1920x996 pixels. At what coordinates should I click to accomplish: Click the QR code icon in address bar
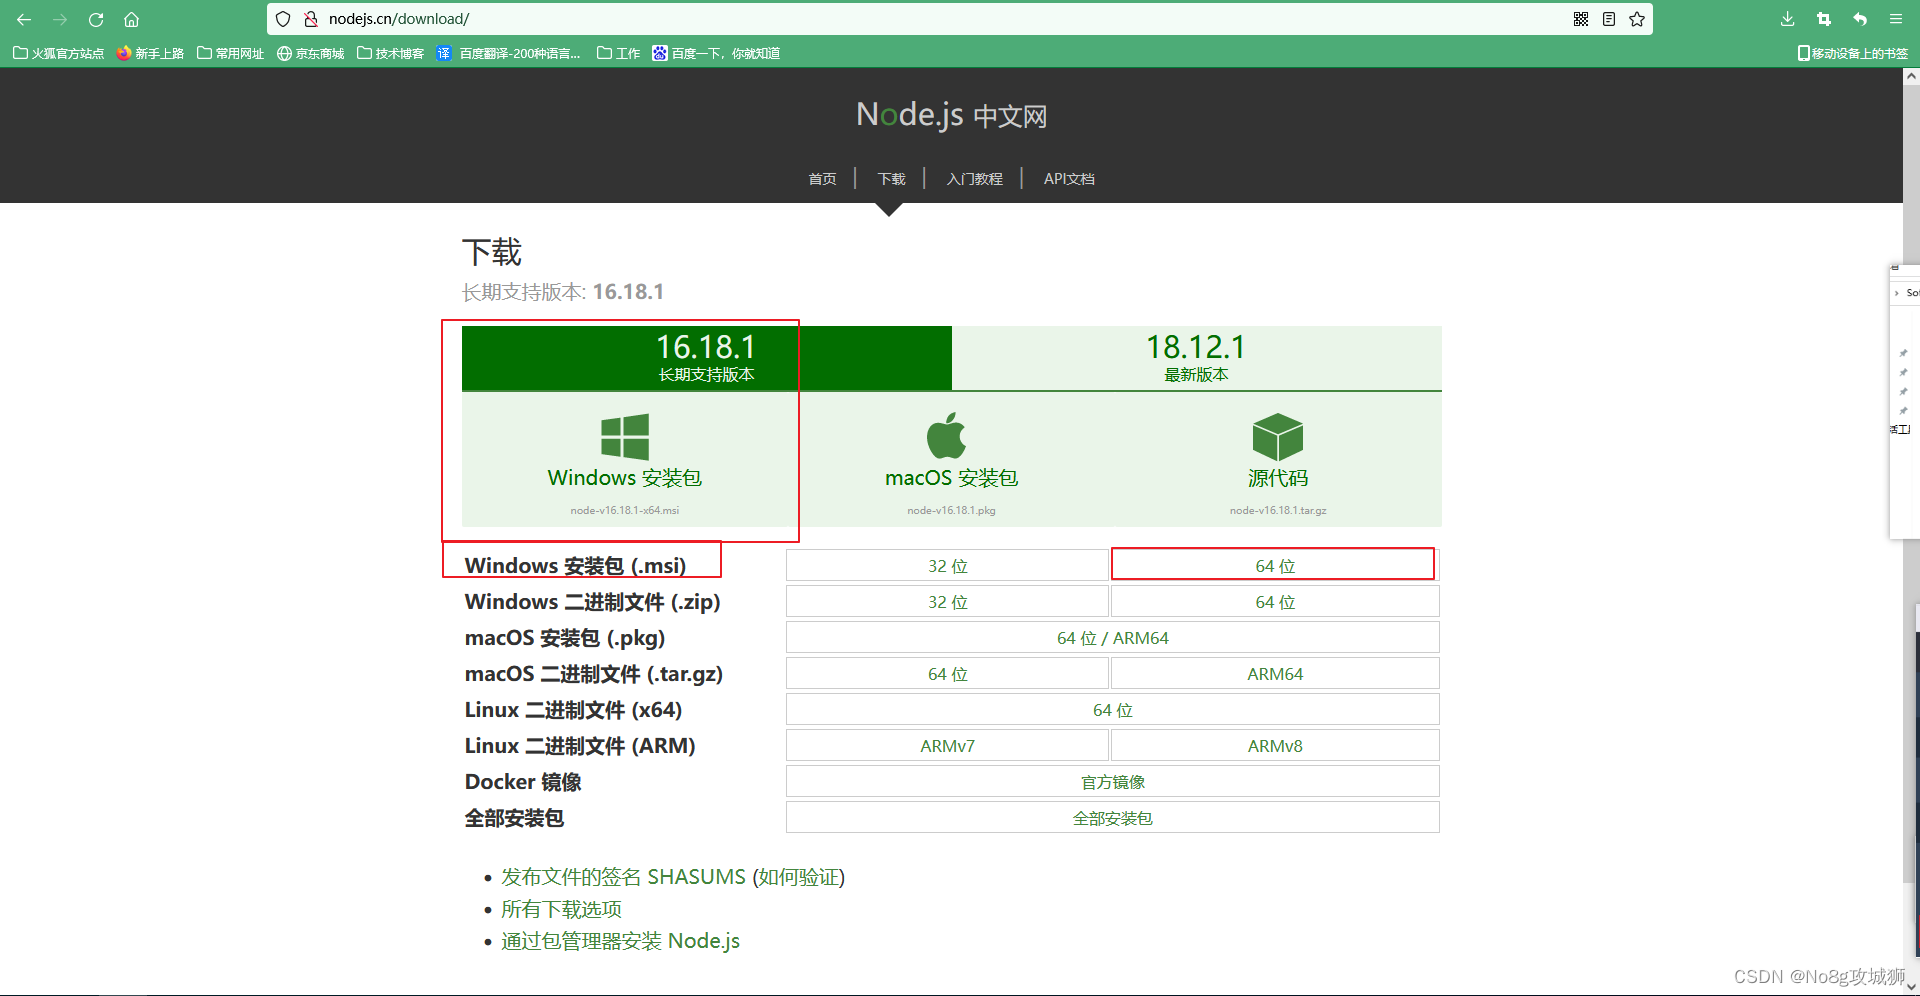click(x=1580, y=19)
